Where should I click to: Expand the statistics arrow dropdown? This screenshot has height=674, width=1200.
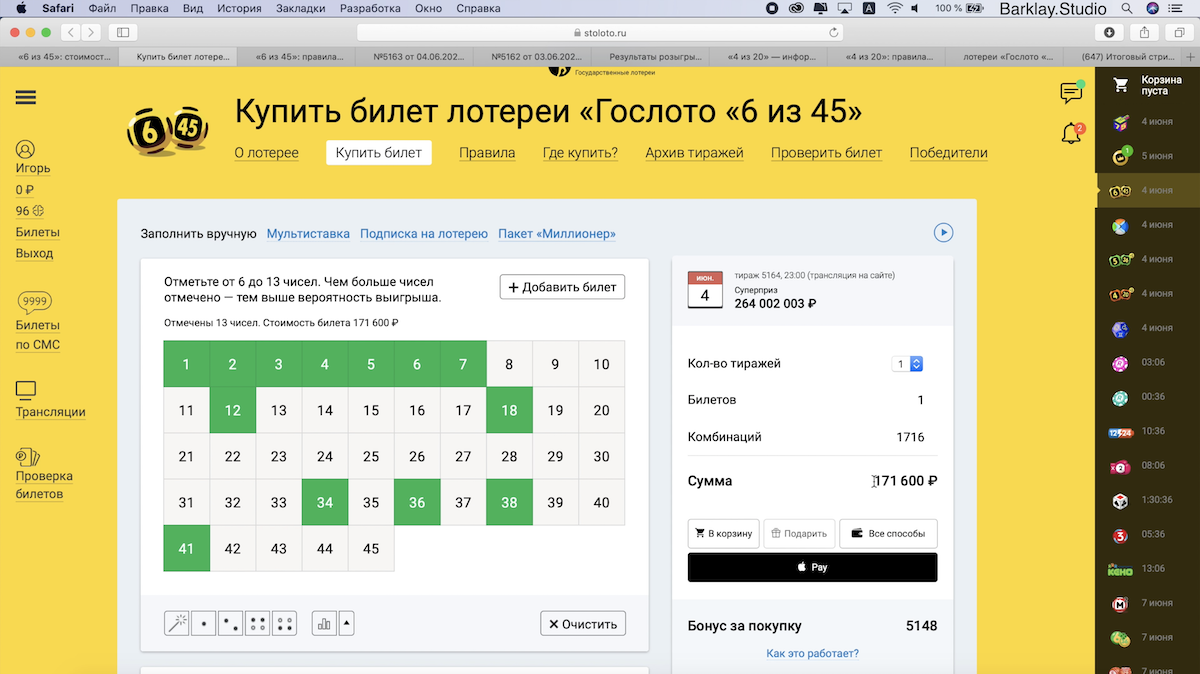coord(347,623)
